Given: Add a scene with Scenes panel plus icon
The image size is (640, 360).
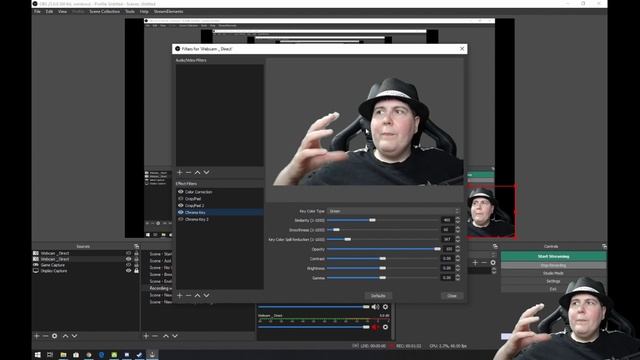Looking at the screenshot, I should pos(146,336).
